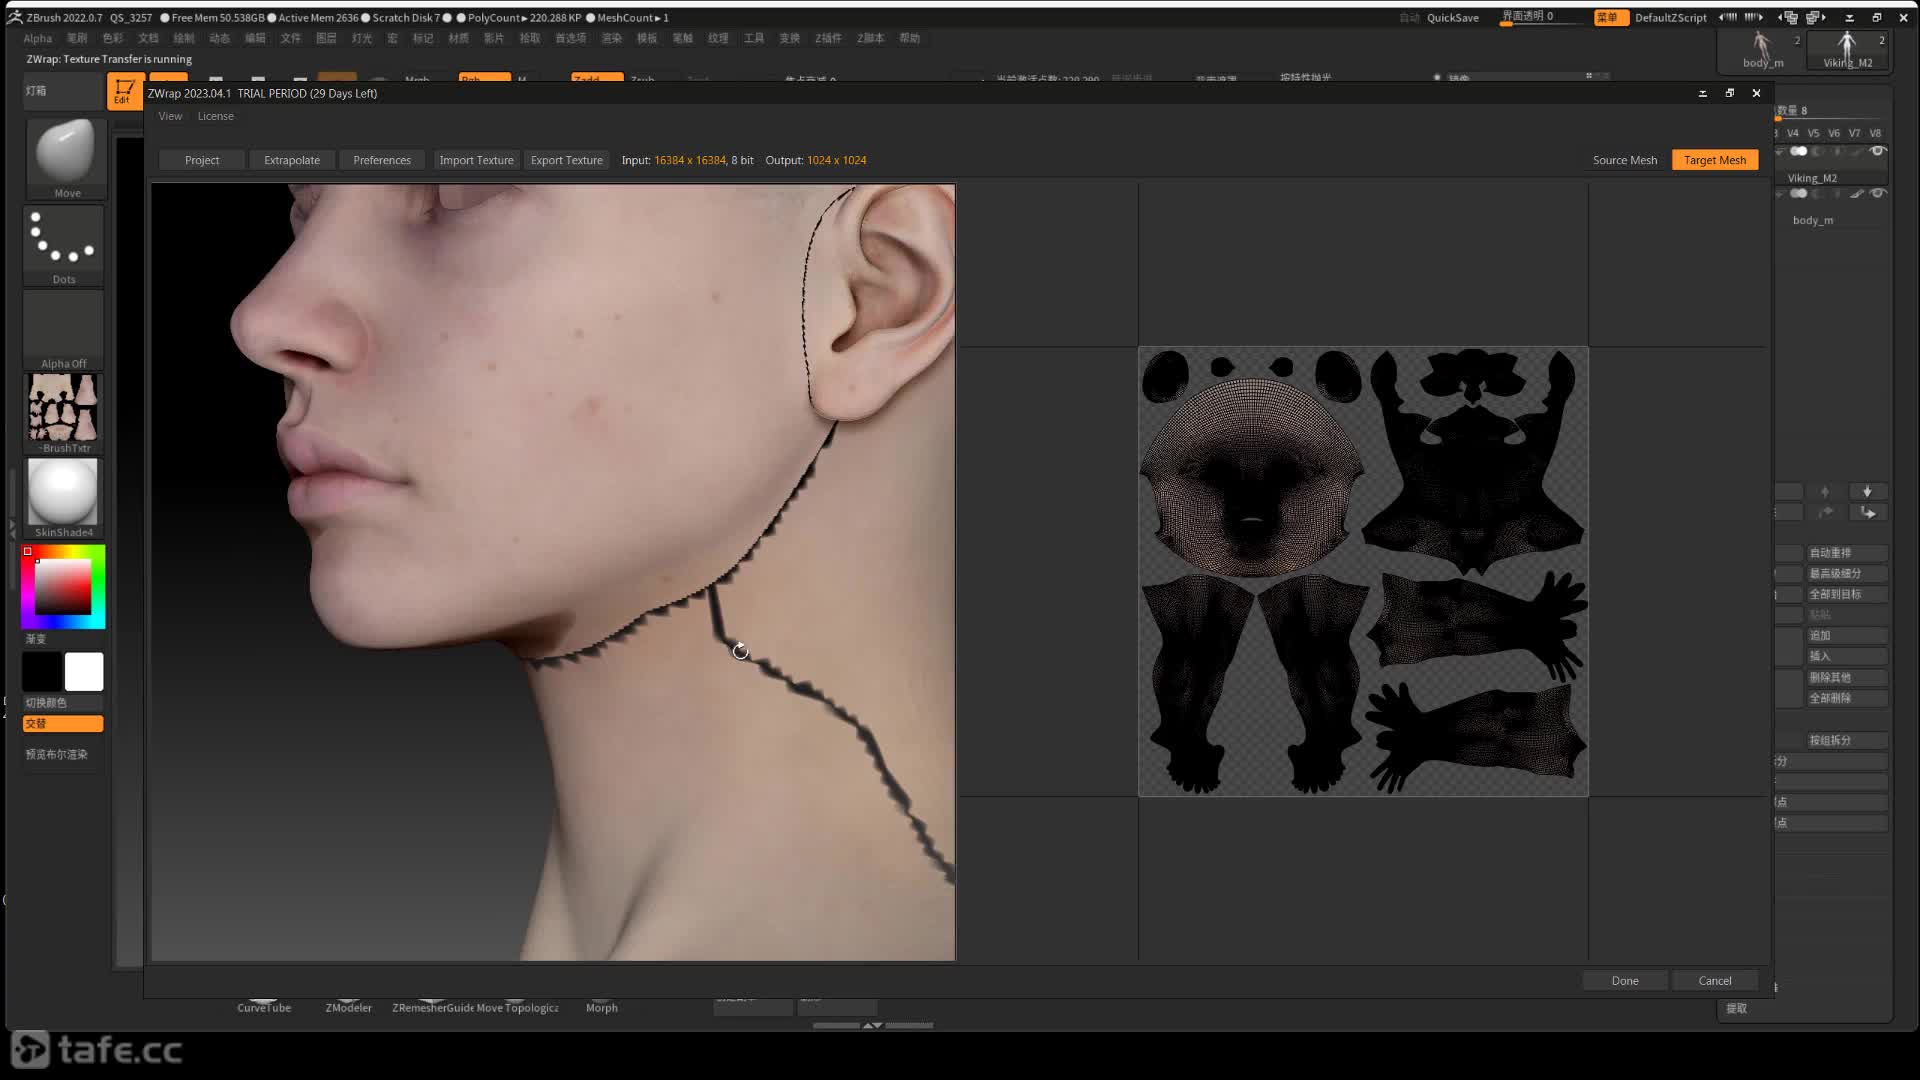Click the dimmed up arrow subtool icon
Image resolution: width=1920 pixels, height=1080 pixels.
(x=1824, y=491)
